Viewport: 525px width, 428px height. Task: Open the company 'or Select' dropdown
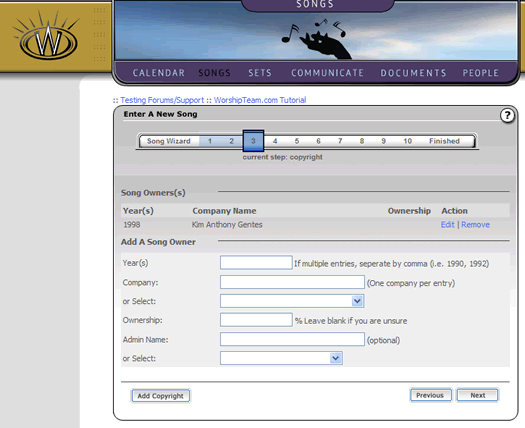pos(292,301)
